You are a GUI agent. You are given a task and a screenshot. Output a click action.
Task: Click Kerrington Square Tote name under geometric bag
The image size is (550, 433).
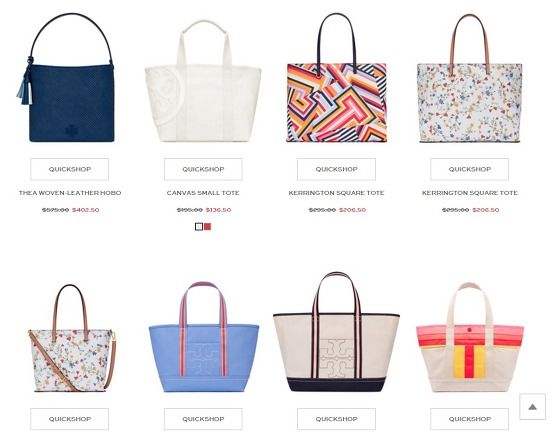pos(336,193)
